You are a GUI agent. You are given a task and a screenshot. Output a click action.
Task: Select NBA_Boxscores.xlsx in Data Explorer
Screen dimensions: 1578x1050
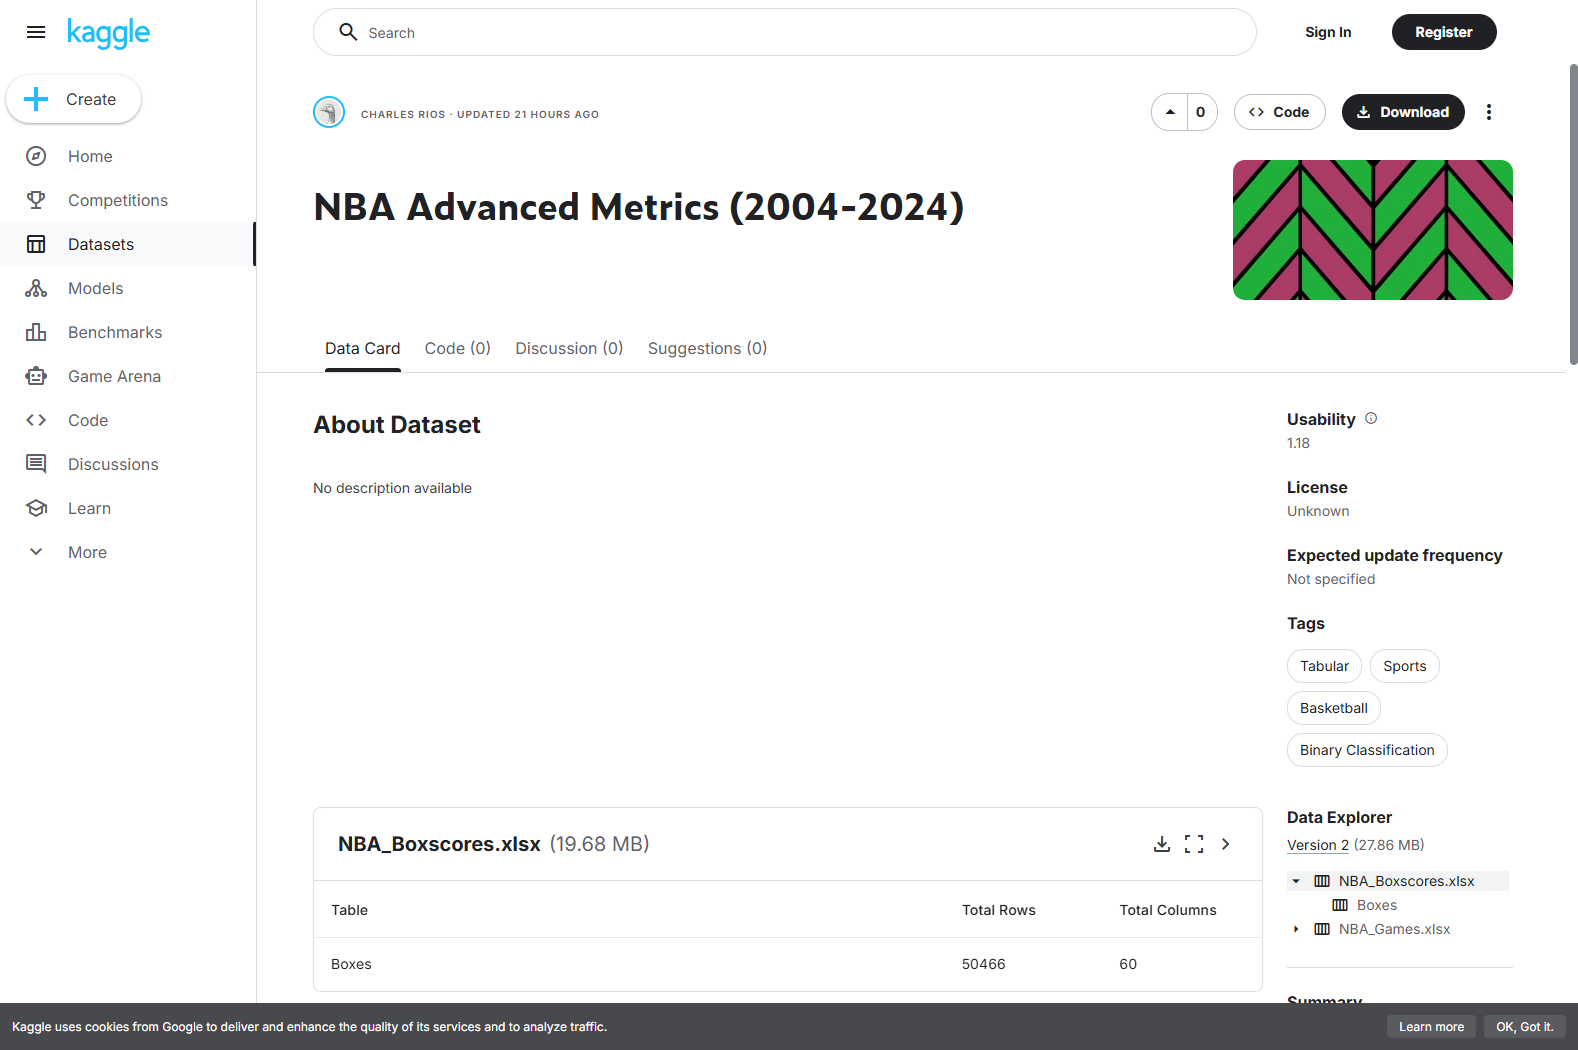pos(1406,881)
